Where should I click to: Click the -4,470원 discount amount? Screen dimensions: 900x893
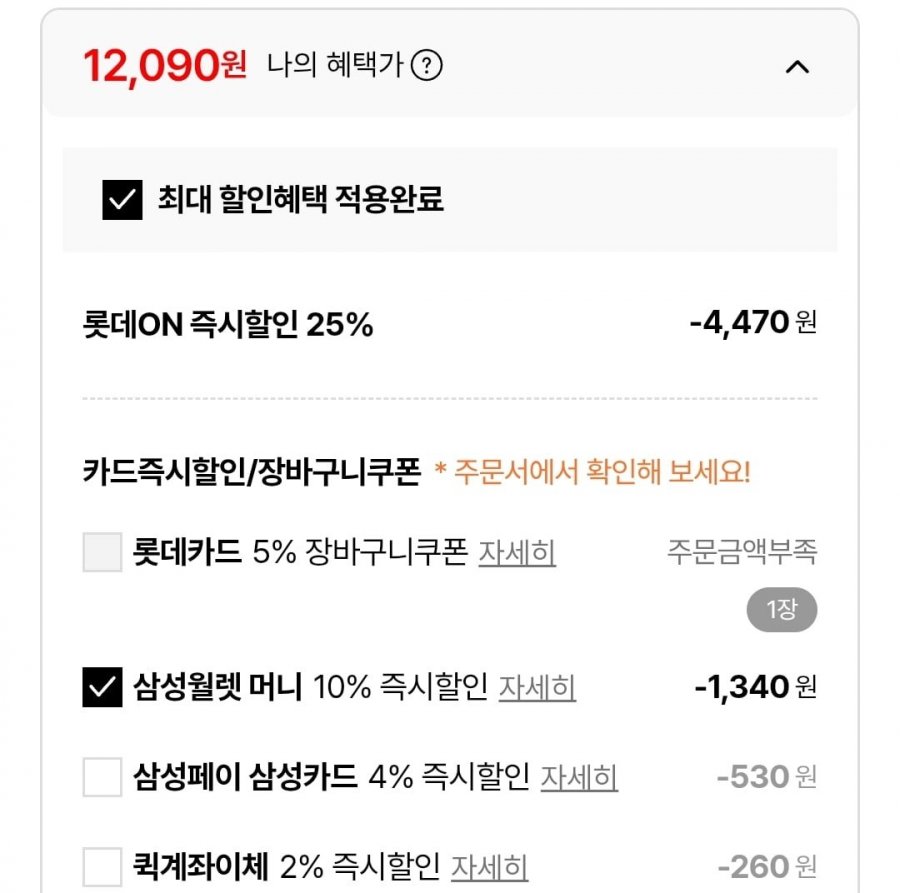coord(752,324)
